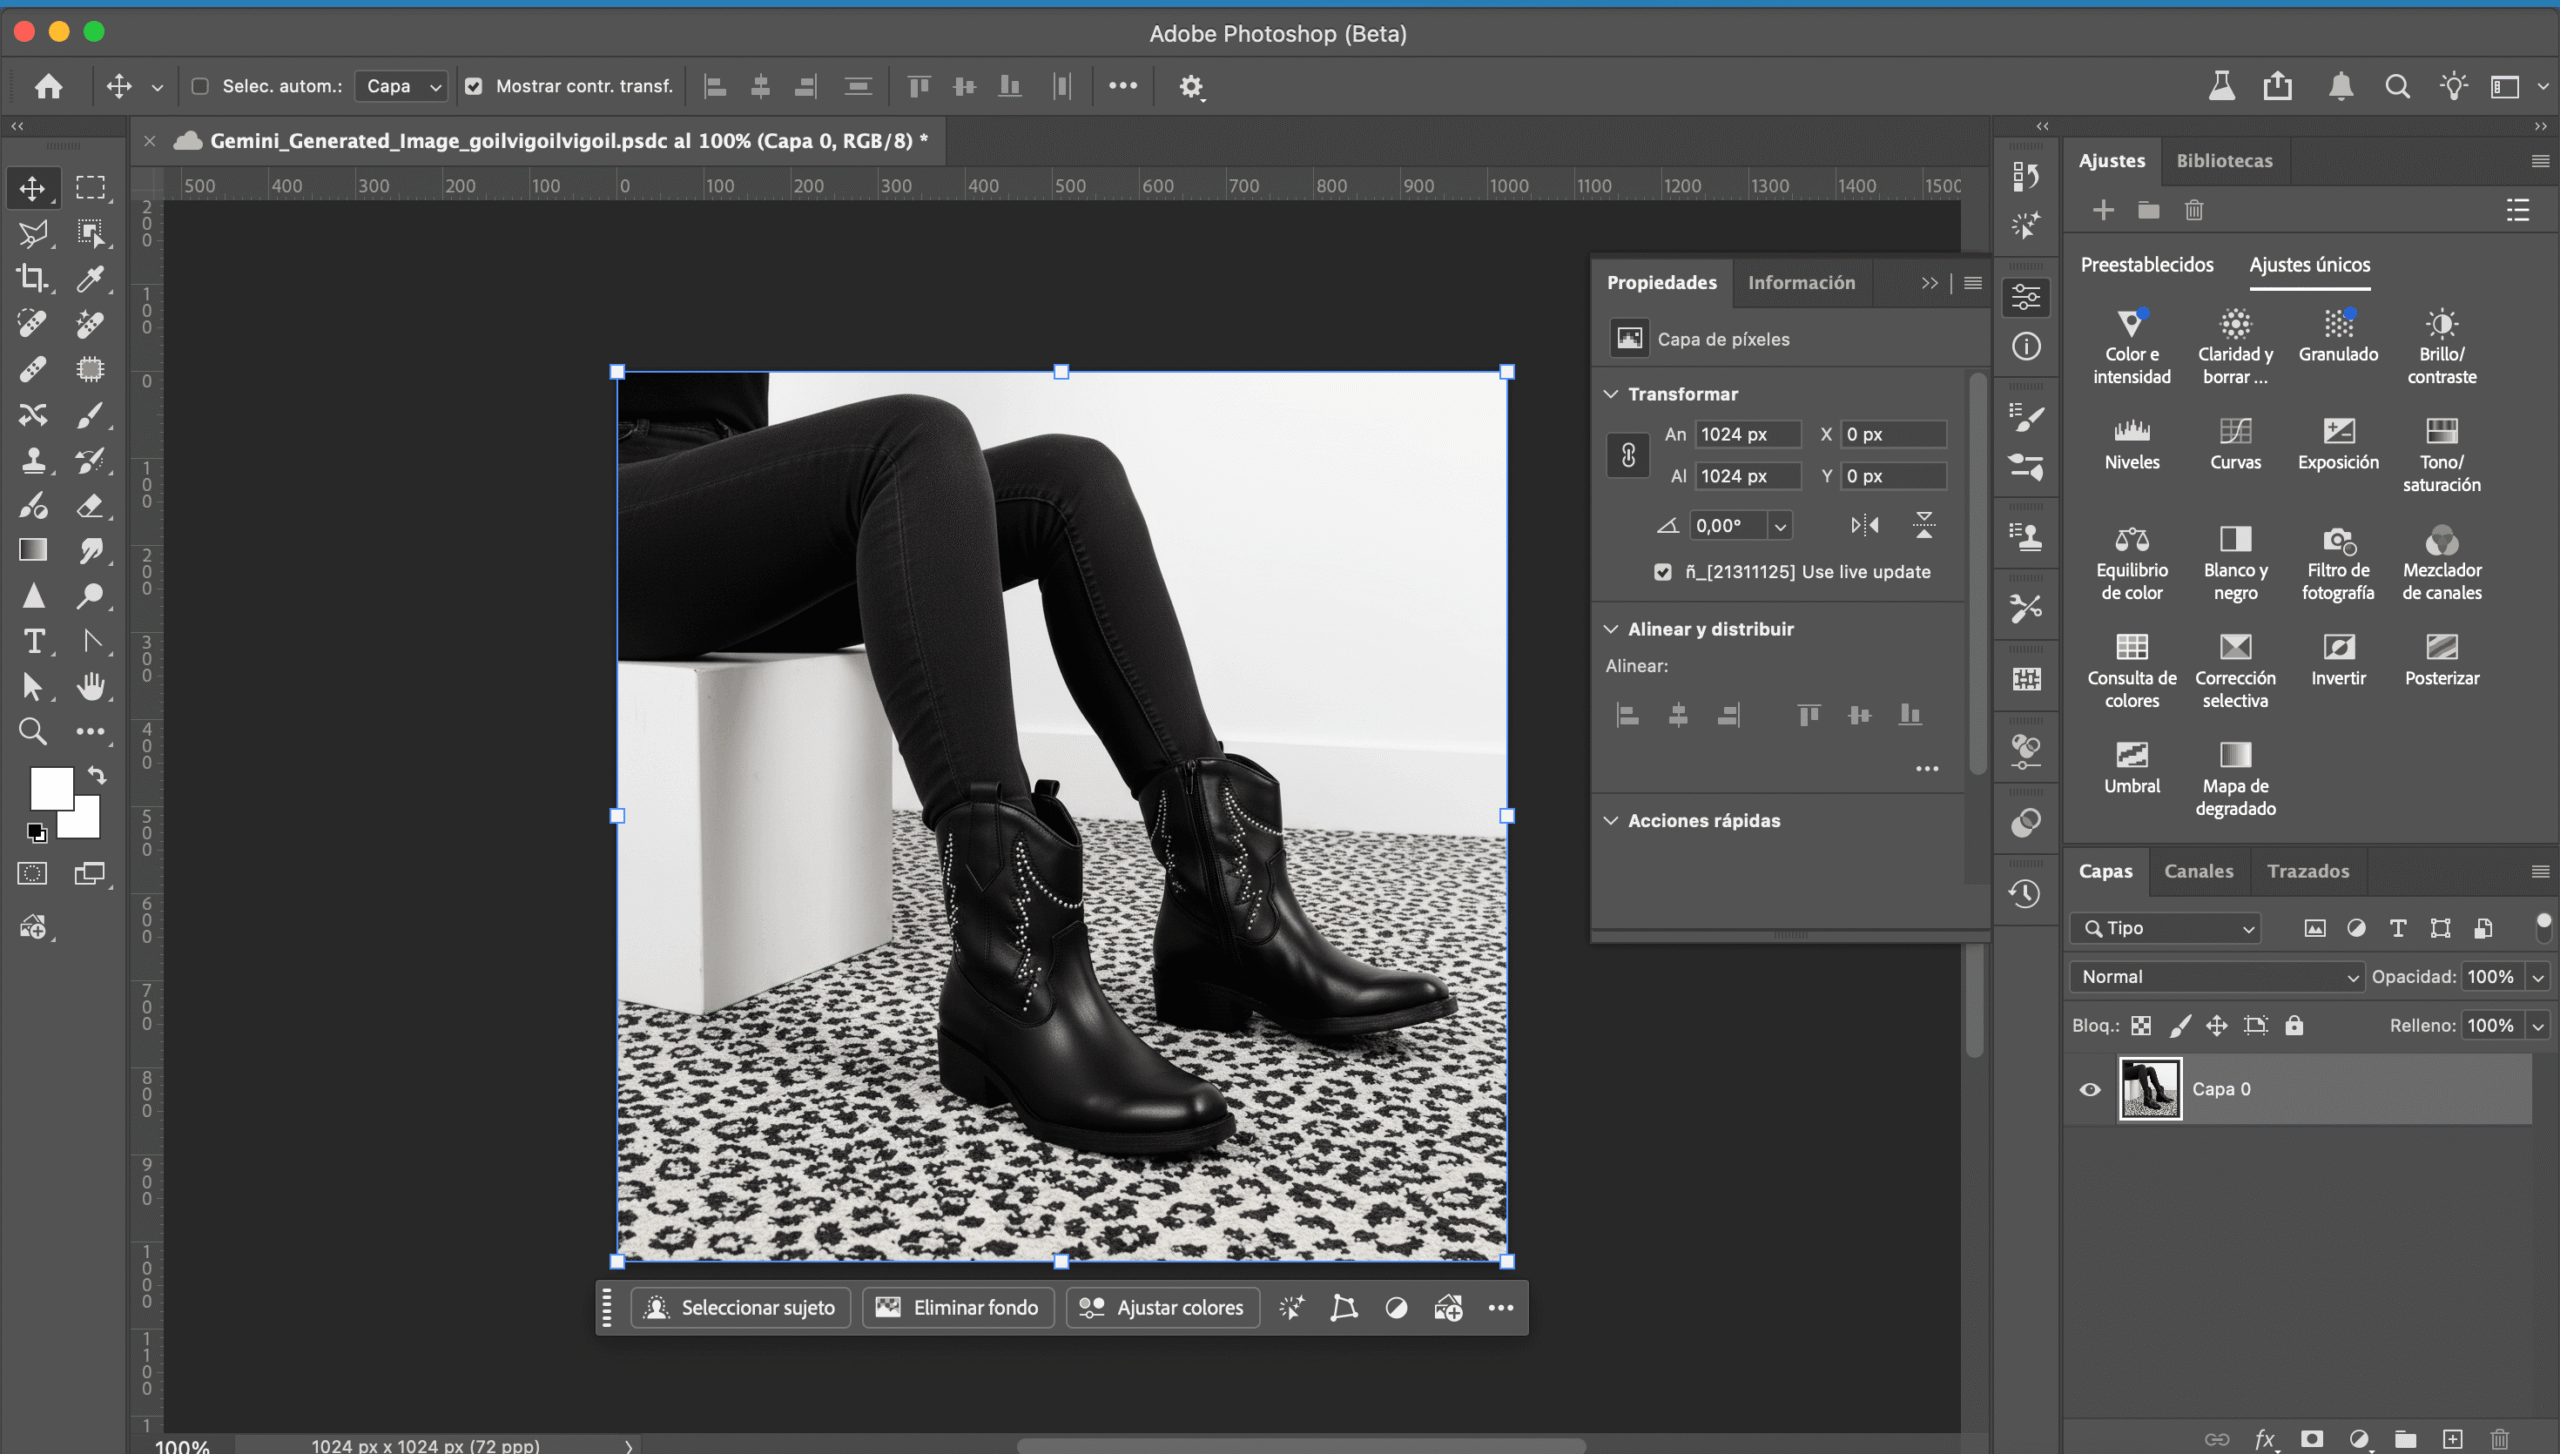Click the Eliminar fondo button
The width and height of the screenshot is (2560, 1454).
click(x=957, y=1308)
